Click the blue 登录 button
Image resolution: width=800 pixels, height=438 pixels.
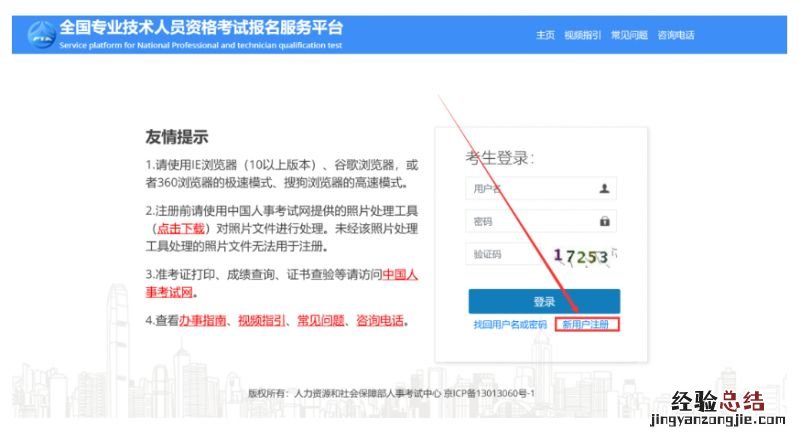544,301
